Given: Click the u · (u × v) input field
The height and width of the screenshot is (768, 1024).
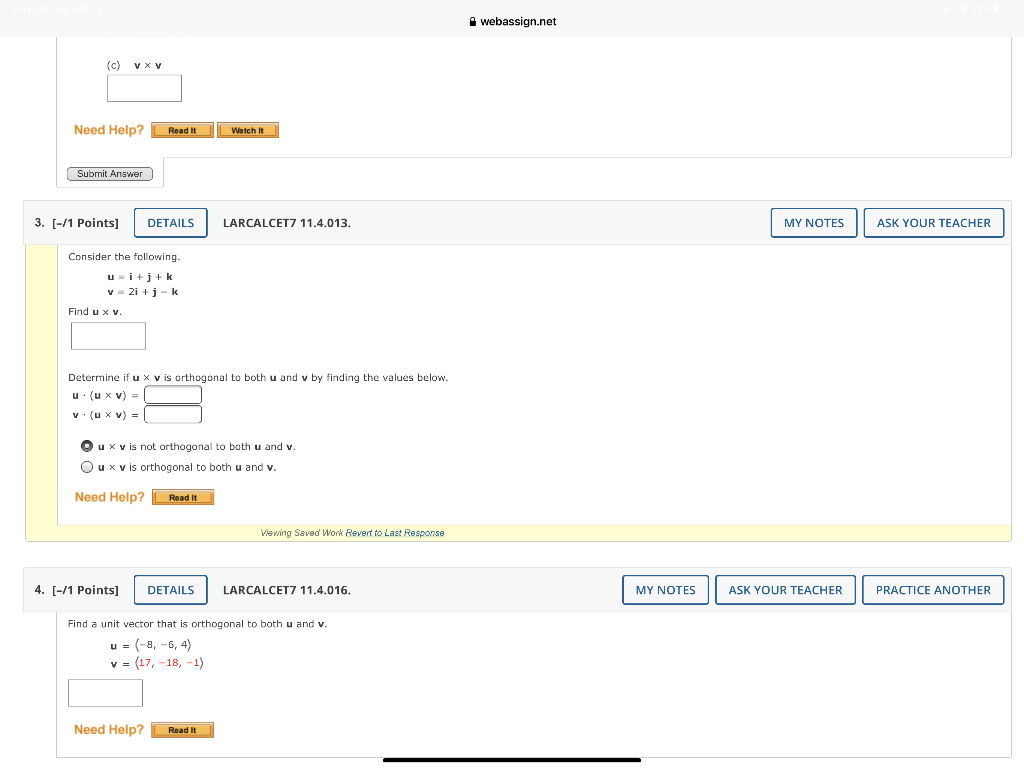Looking at the screenshot, I should coord(172,394).
